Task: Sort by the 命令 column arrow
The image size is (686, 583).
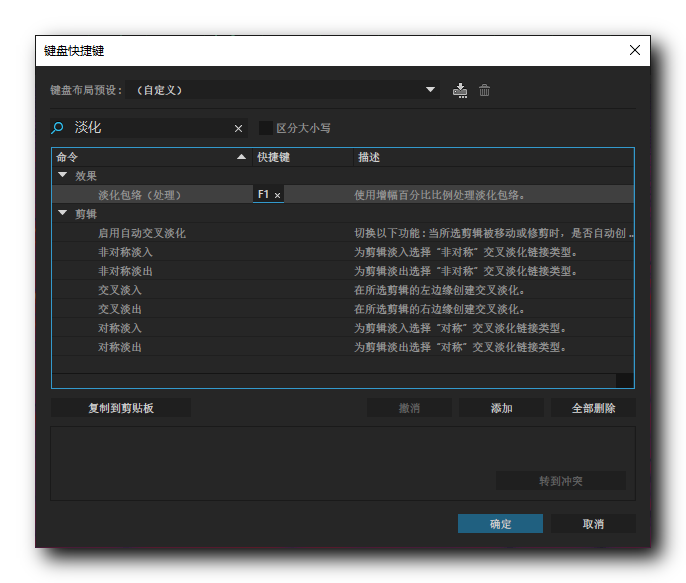Action: point(241,157)
